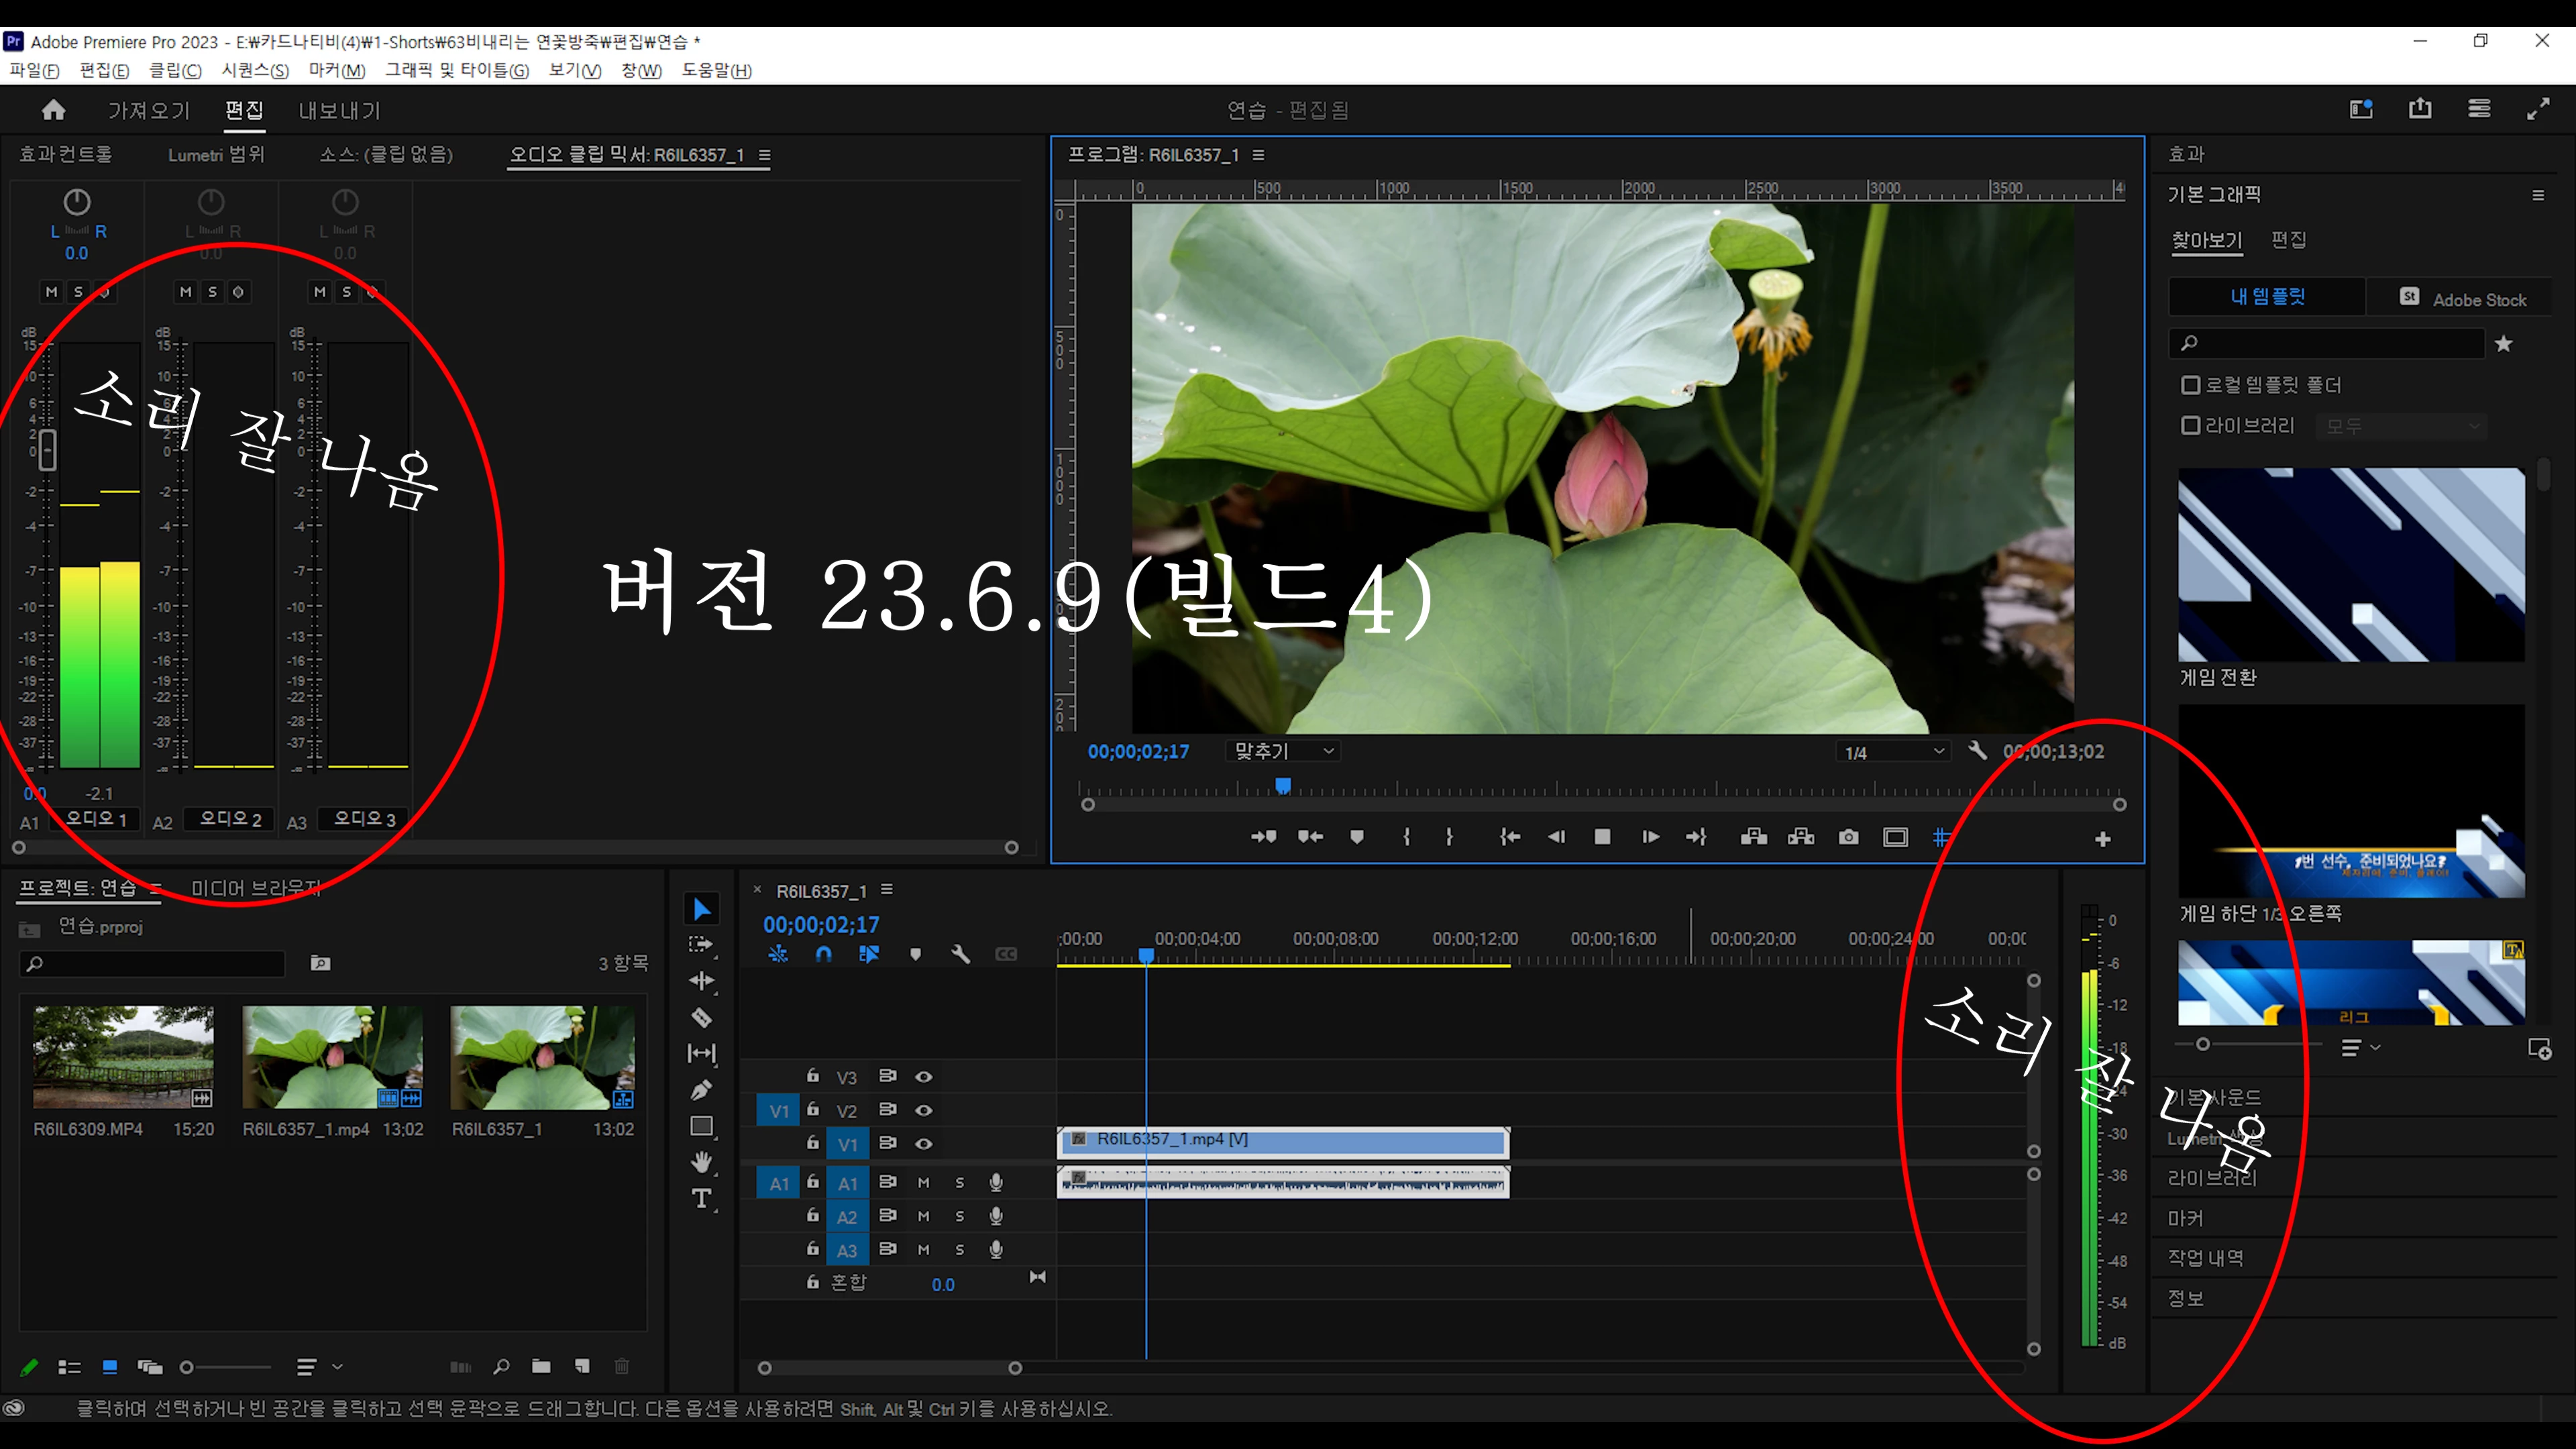
Task: Mute the A1 timeline track
Action: [x=923, y=1183]
